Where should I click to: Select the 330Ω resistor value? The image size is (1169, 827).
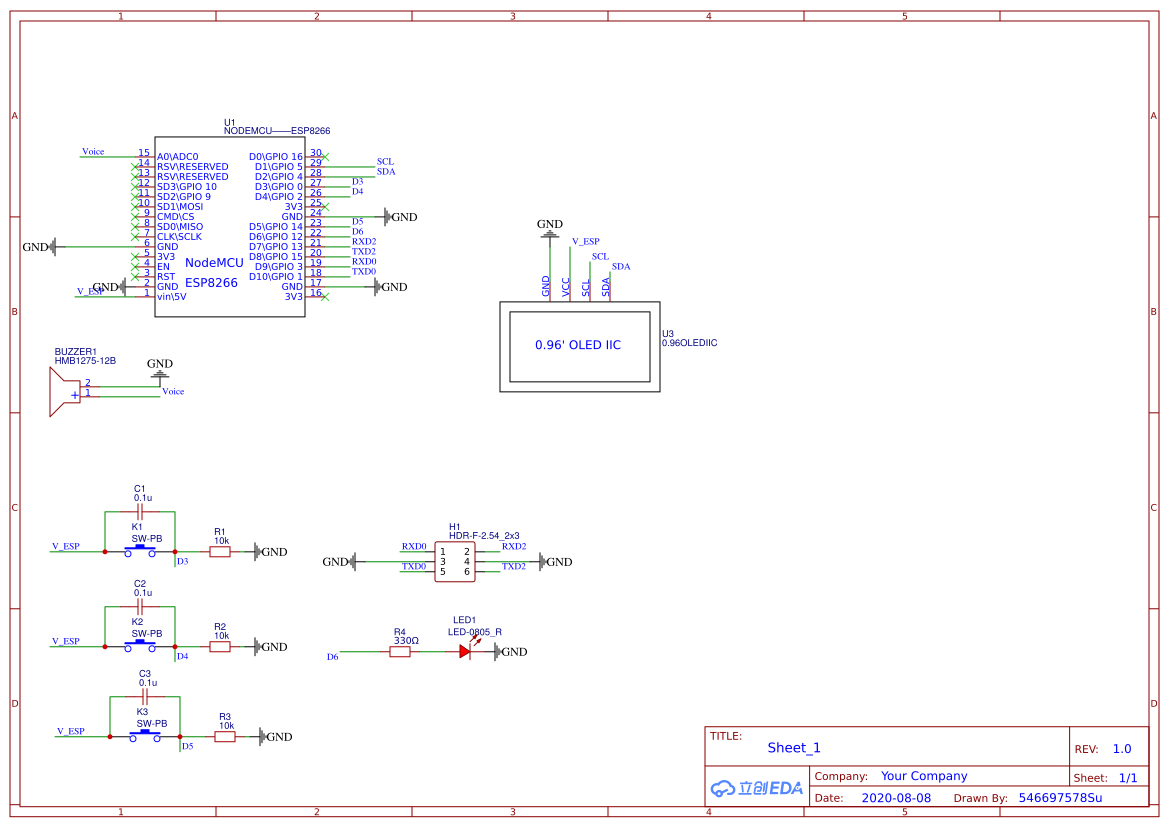pos(406,641)
